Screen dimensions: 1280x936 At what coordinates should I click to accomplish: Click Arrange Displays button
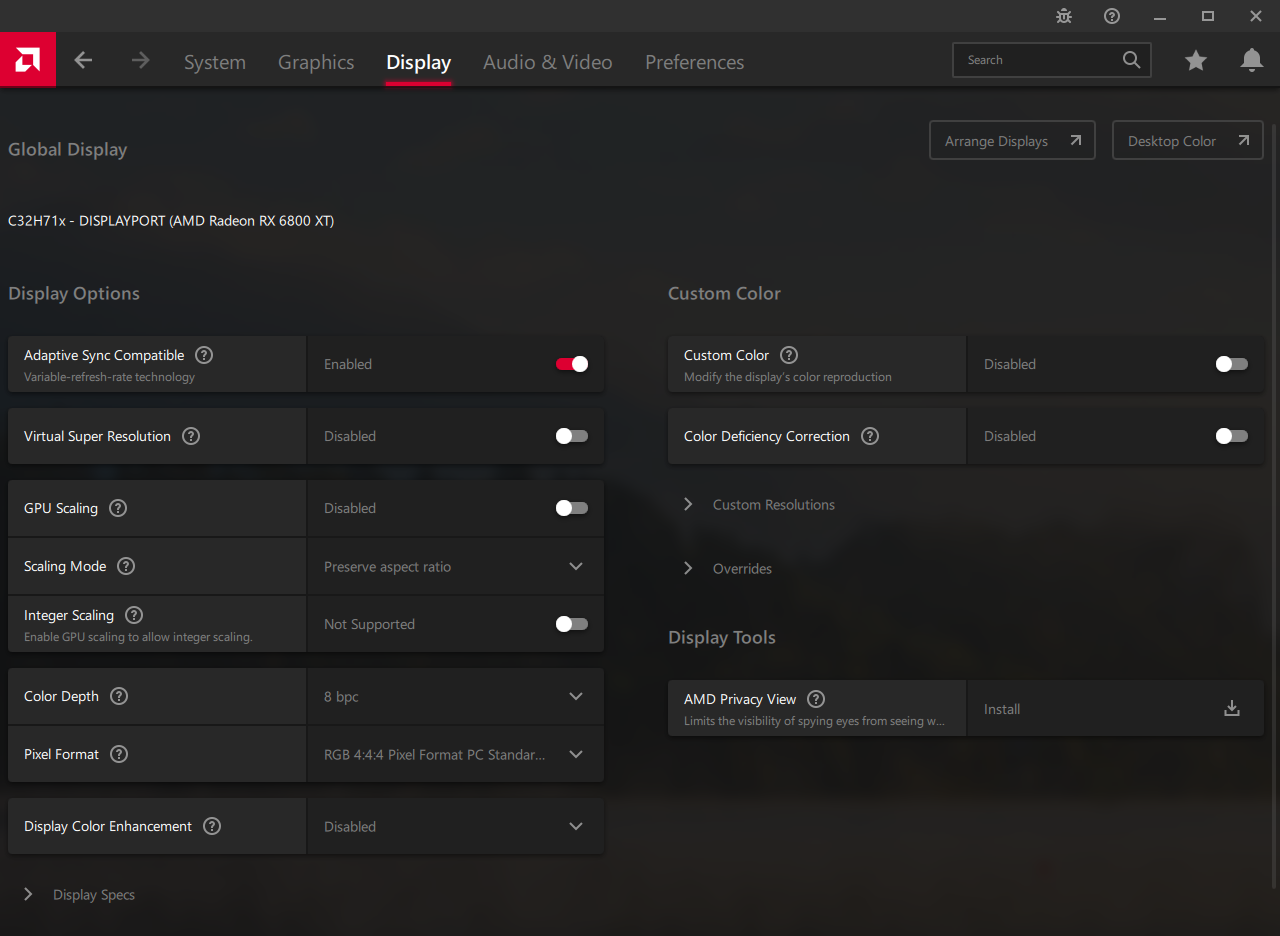click(1013, 141)
